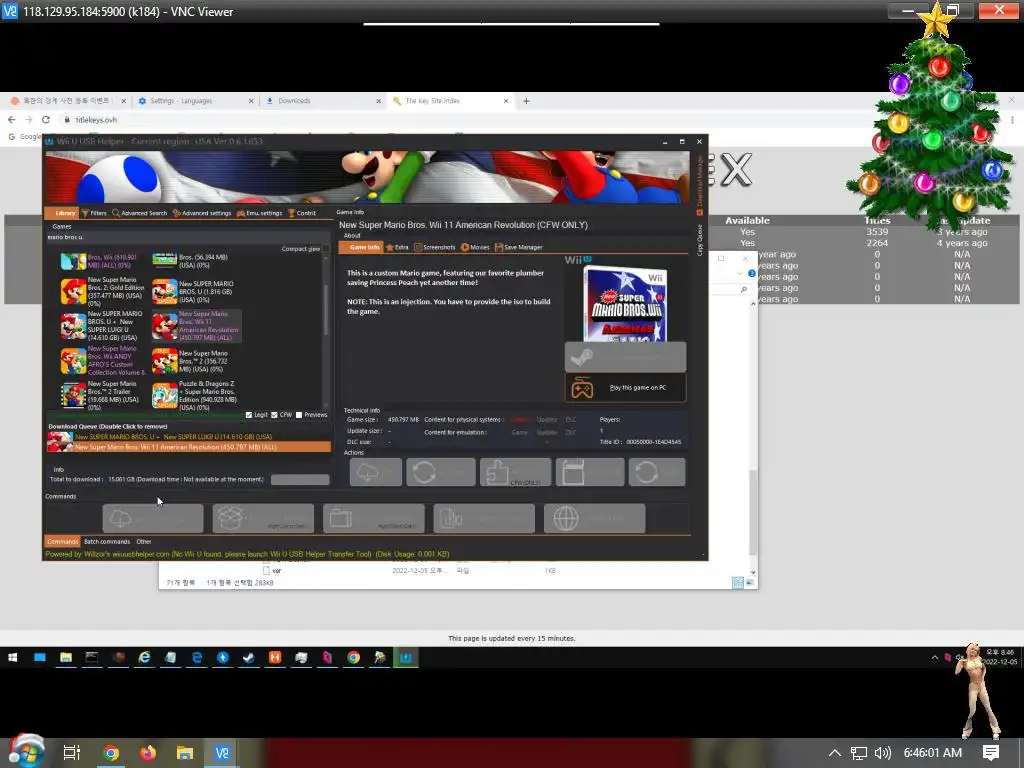Click the remote Windows Start button
Image resolution: width=1024 pixels, height=768 pixels.
click(12, 658)
